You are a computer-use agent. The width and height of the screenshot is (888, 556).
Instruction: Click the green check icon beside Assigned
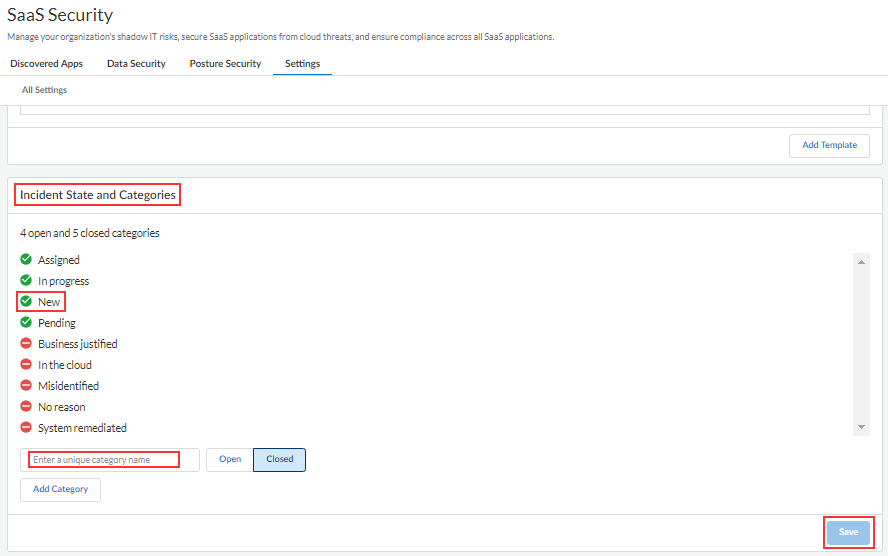click(x=26, y=259)
